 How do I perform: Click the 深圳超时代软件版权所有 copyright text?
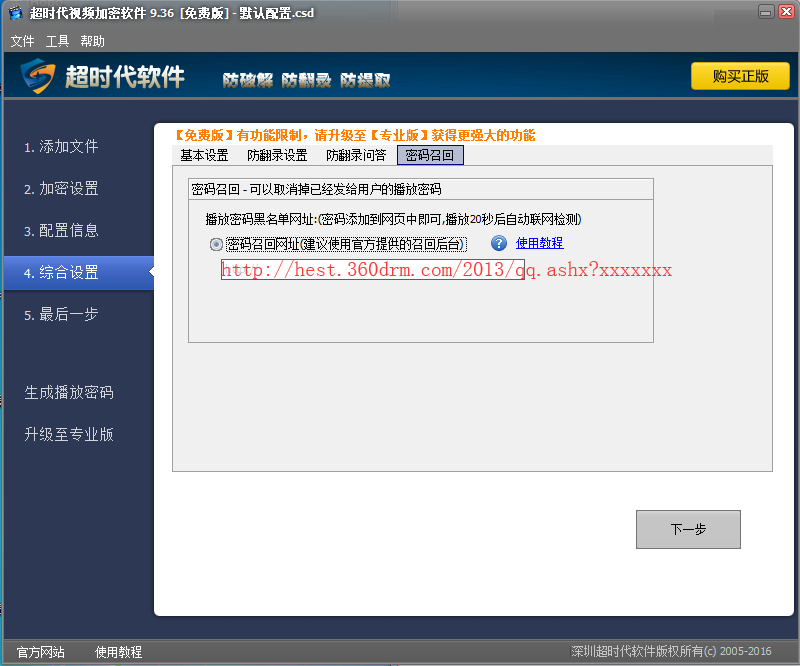671,651
